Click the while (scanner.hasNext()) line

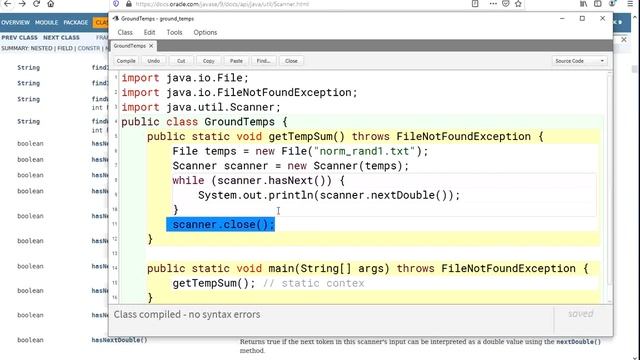click(259, 180)
